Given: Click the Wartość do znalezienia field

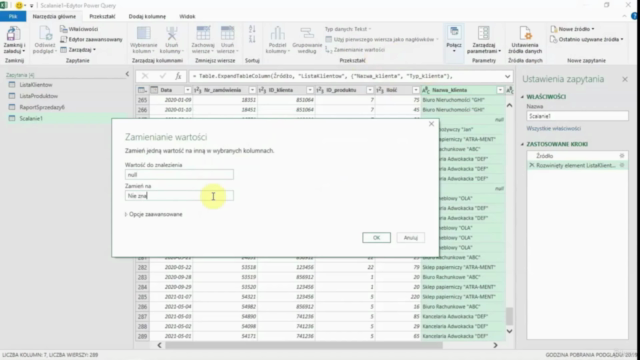Looking at the screenshot, I should [179, 175].
